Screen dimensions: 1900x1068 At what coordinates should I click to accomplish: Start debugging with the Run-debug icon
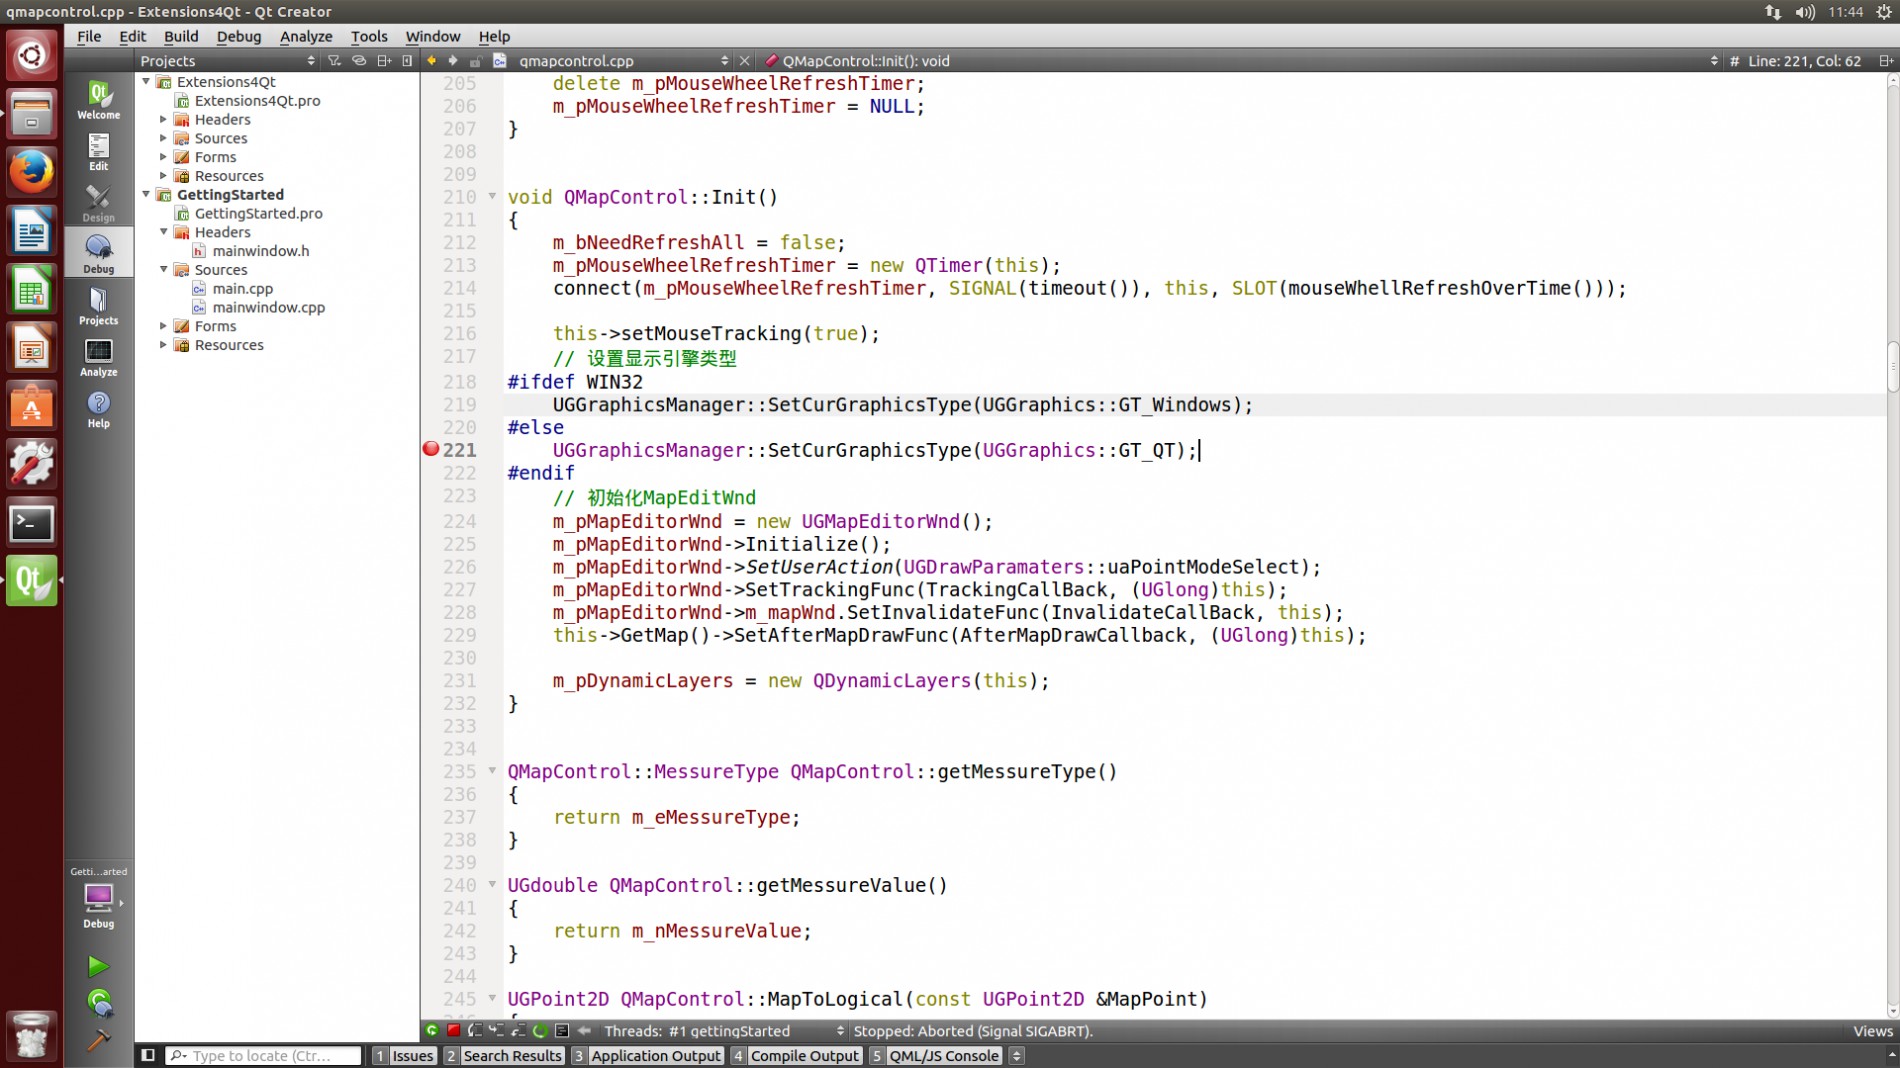(98, 1003)
